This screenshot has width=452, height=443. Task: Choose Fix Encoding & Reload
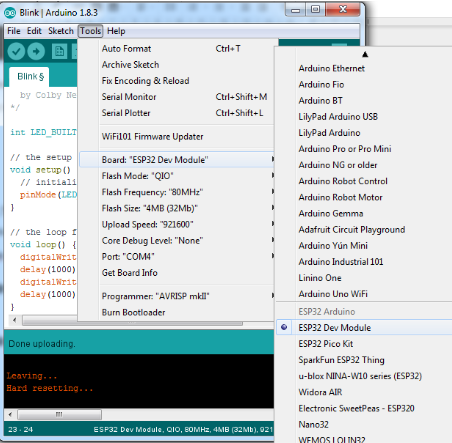tap(177, 81)
